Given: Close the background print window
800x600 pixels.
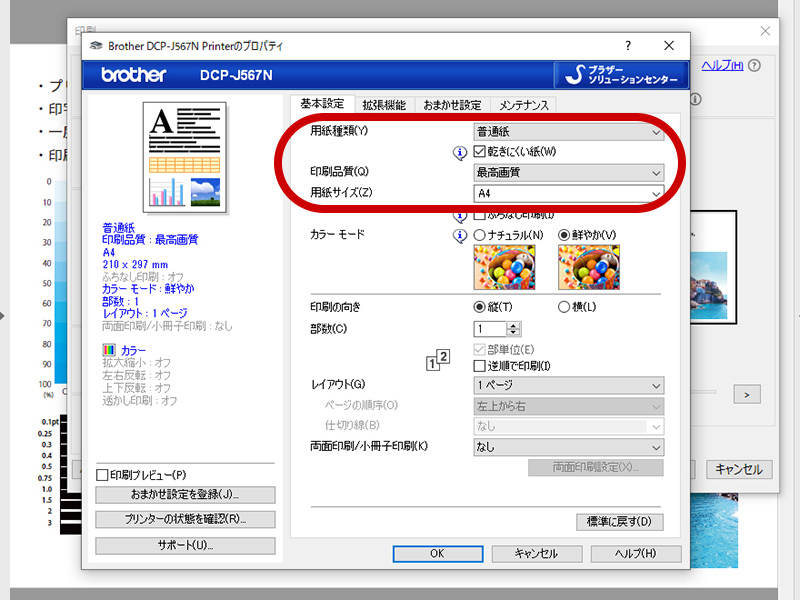Looking at the screenshot, I should [765, 31].
